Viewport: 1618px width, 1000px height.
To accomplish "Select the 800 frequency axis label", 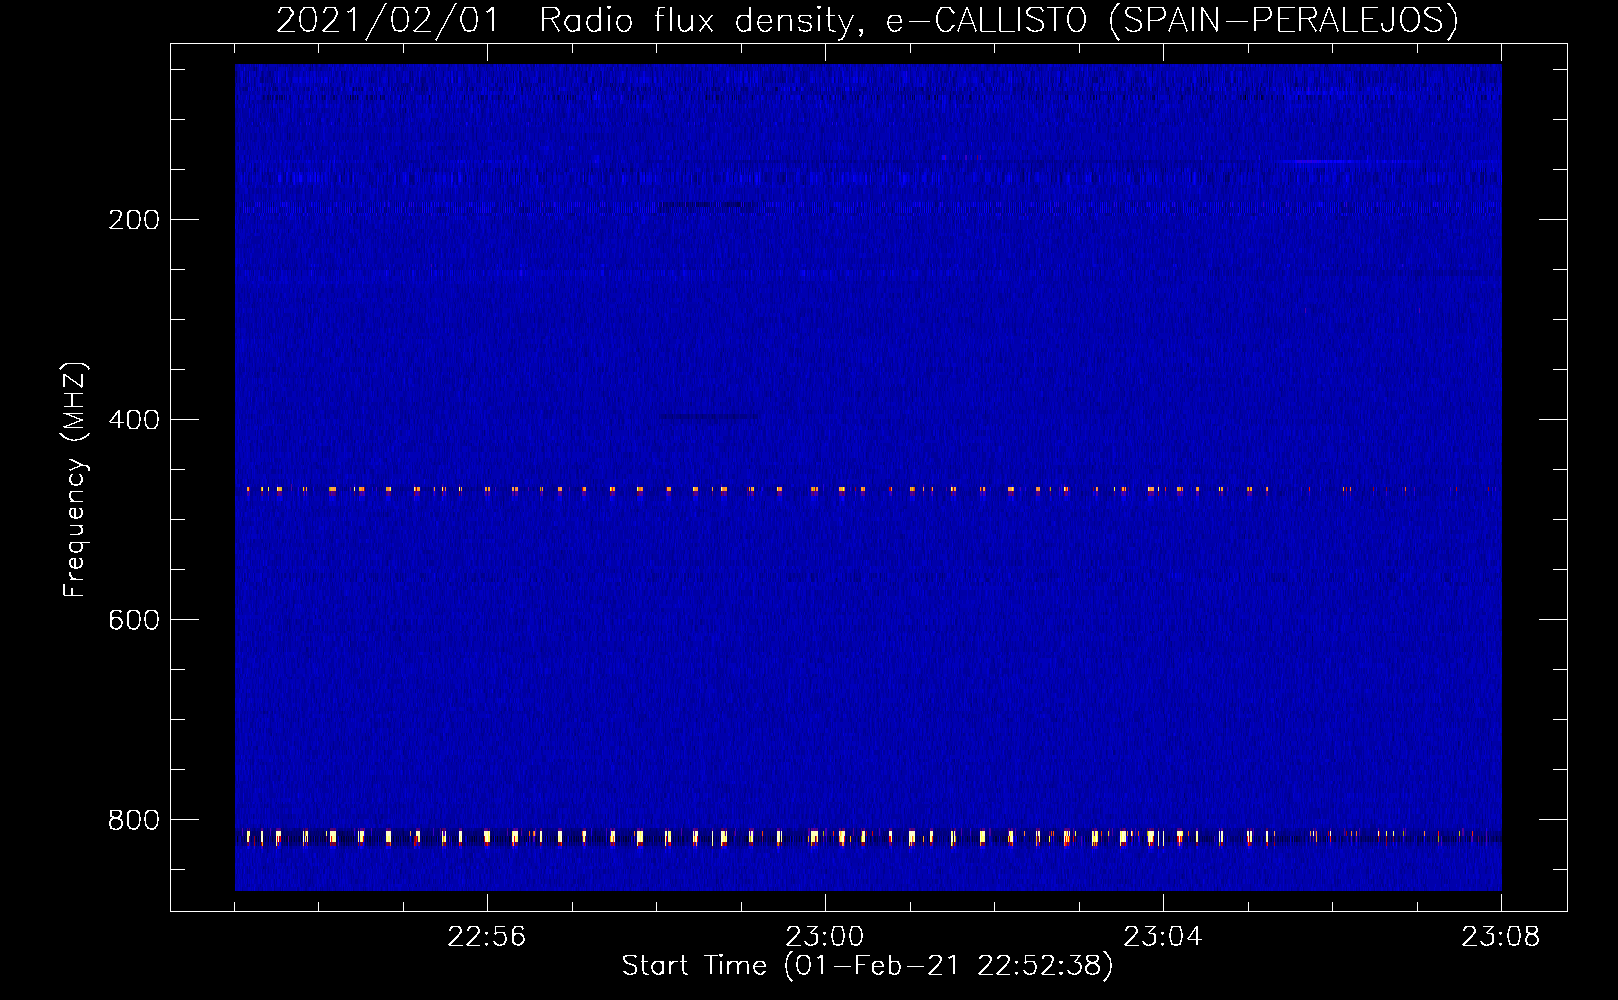I will click(134, 820).
